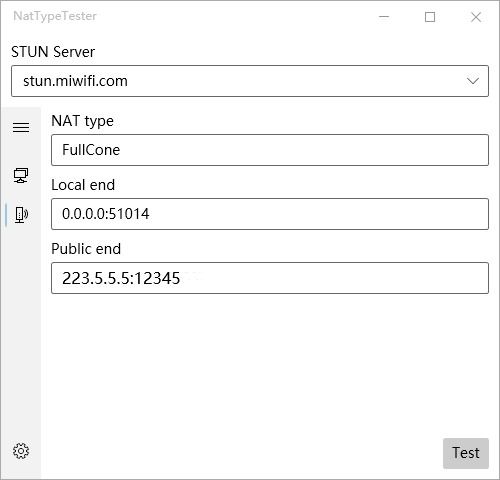Maximize the NatTypeTester window
The image size is (500, 480).
[430, 17]
